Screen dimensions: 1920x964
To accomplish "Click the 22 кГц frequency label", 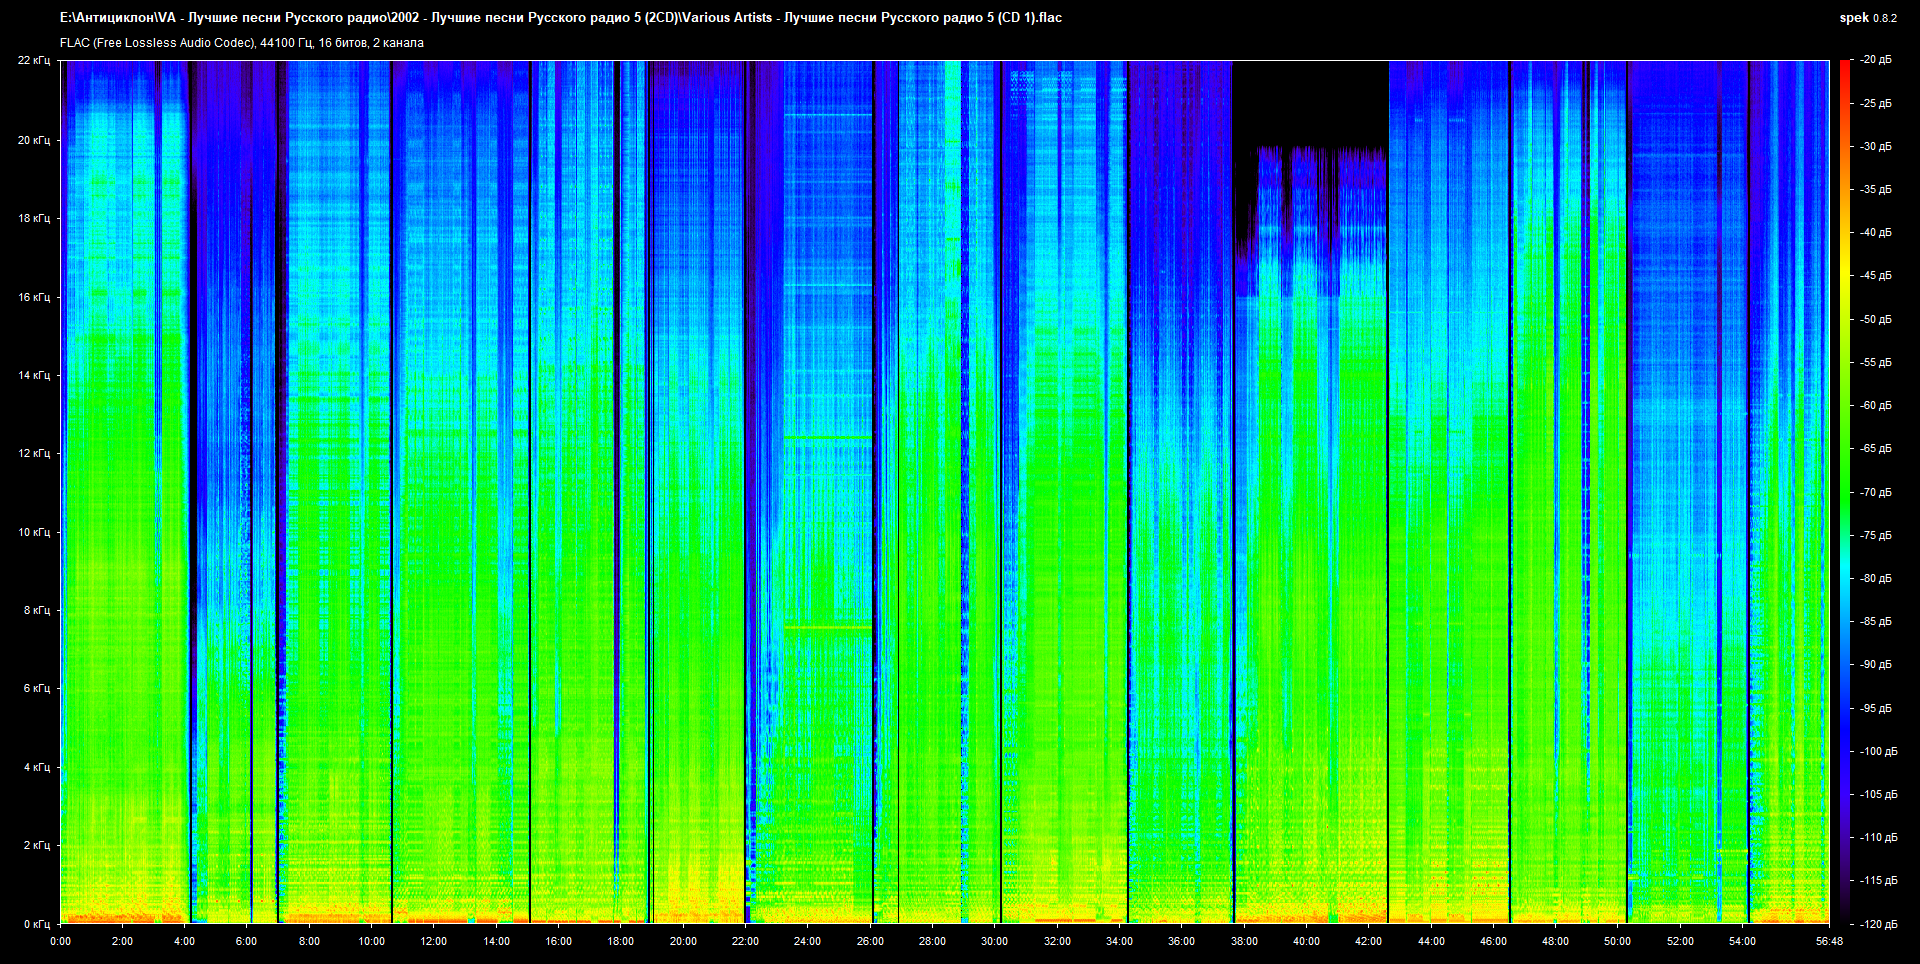I will tap(33, 60).
